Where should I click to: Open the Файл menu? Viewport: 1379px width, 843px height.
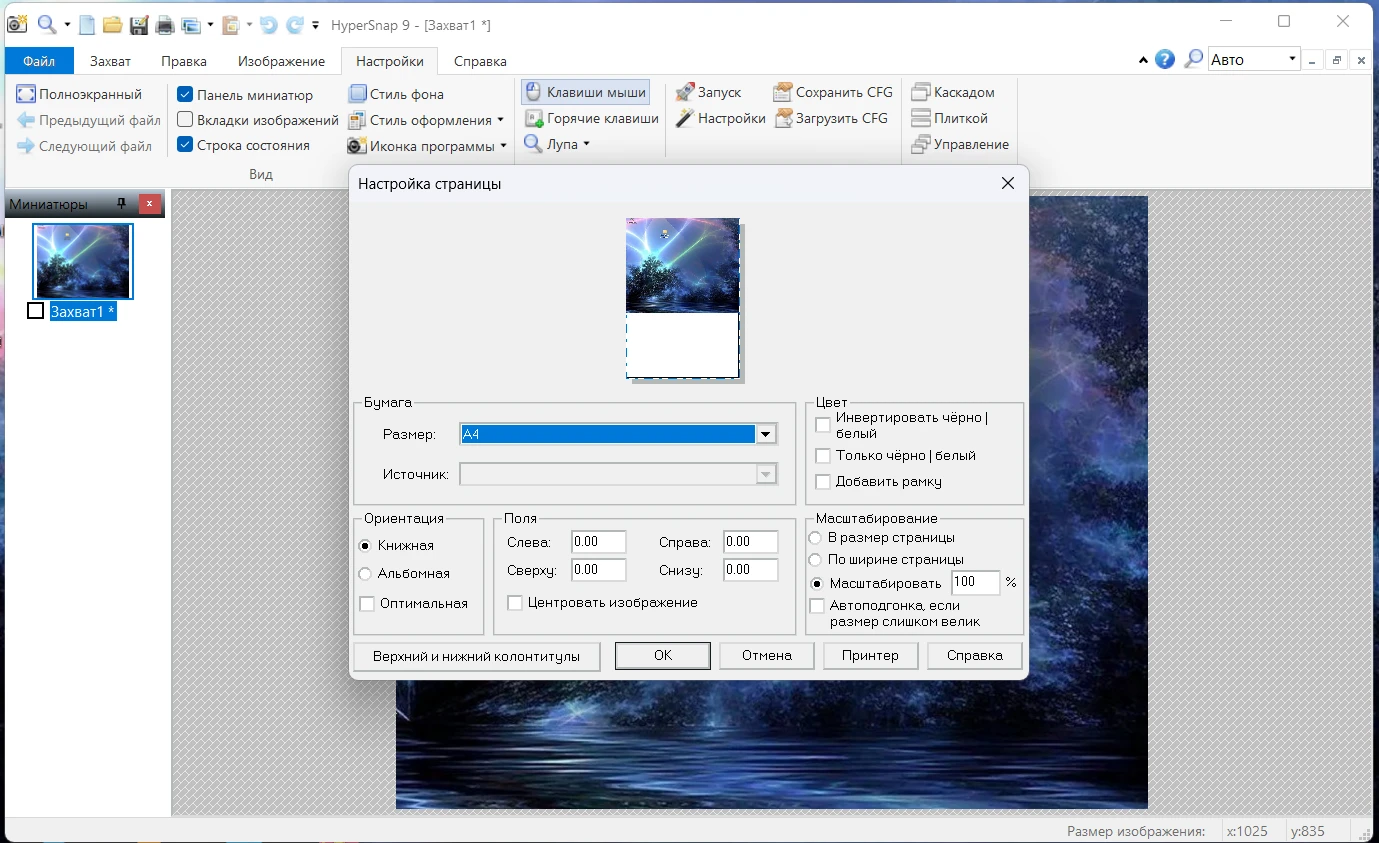[x=39, y=61]
